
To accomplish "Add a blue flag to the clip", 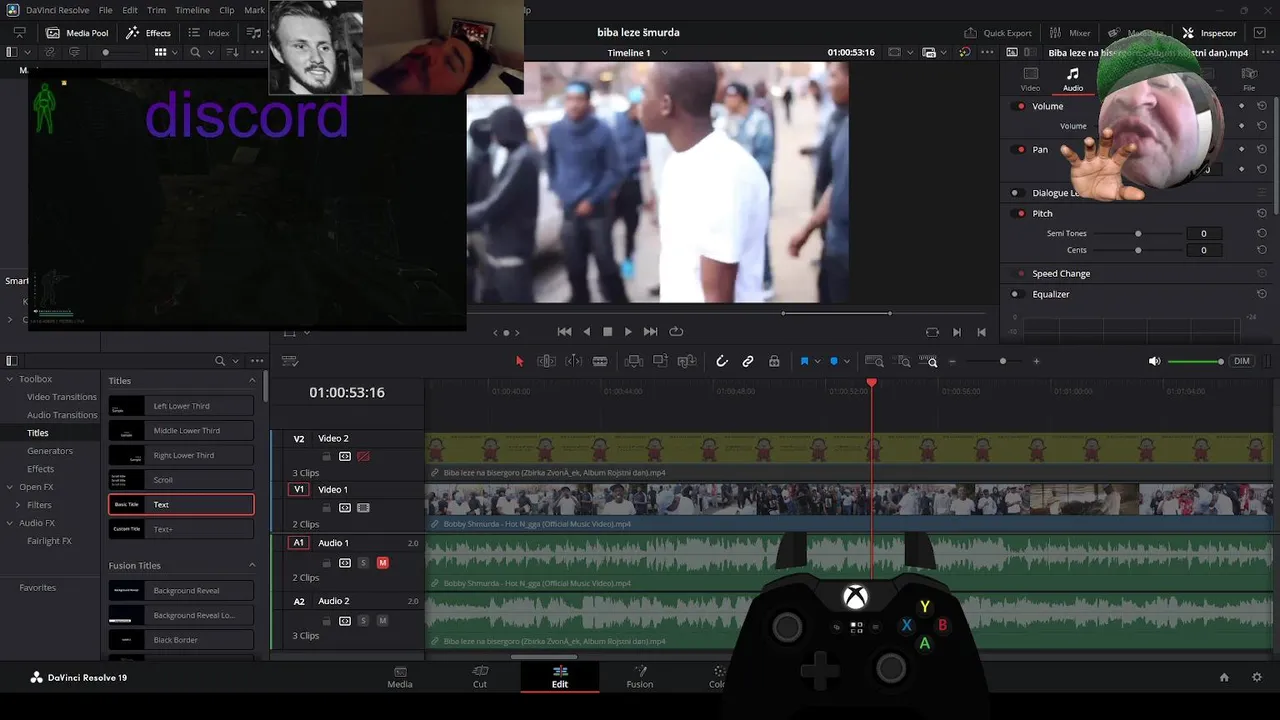I will pos(804,361).
